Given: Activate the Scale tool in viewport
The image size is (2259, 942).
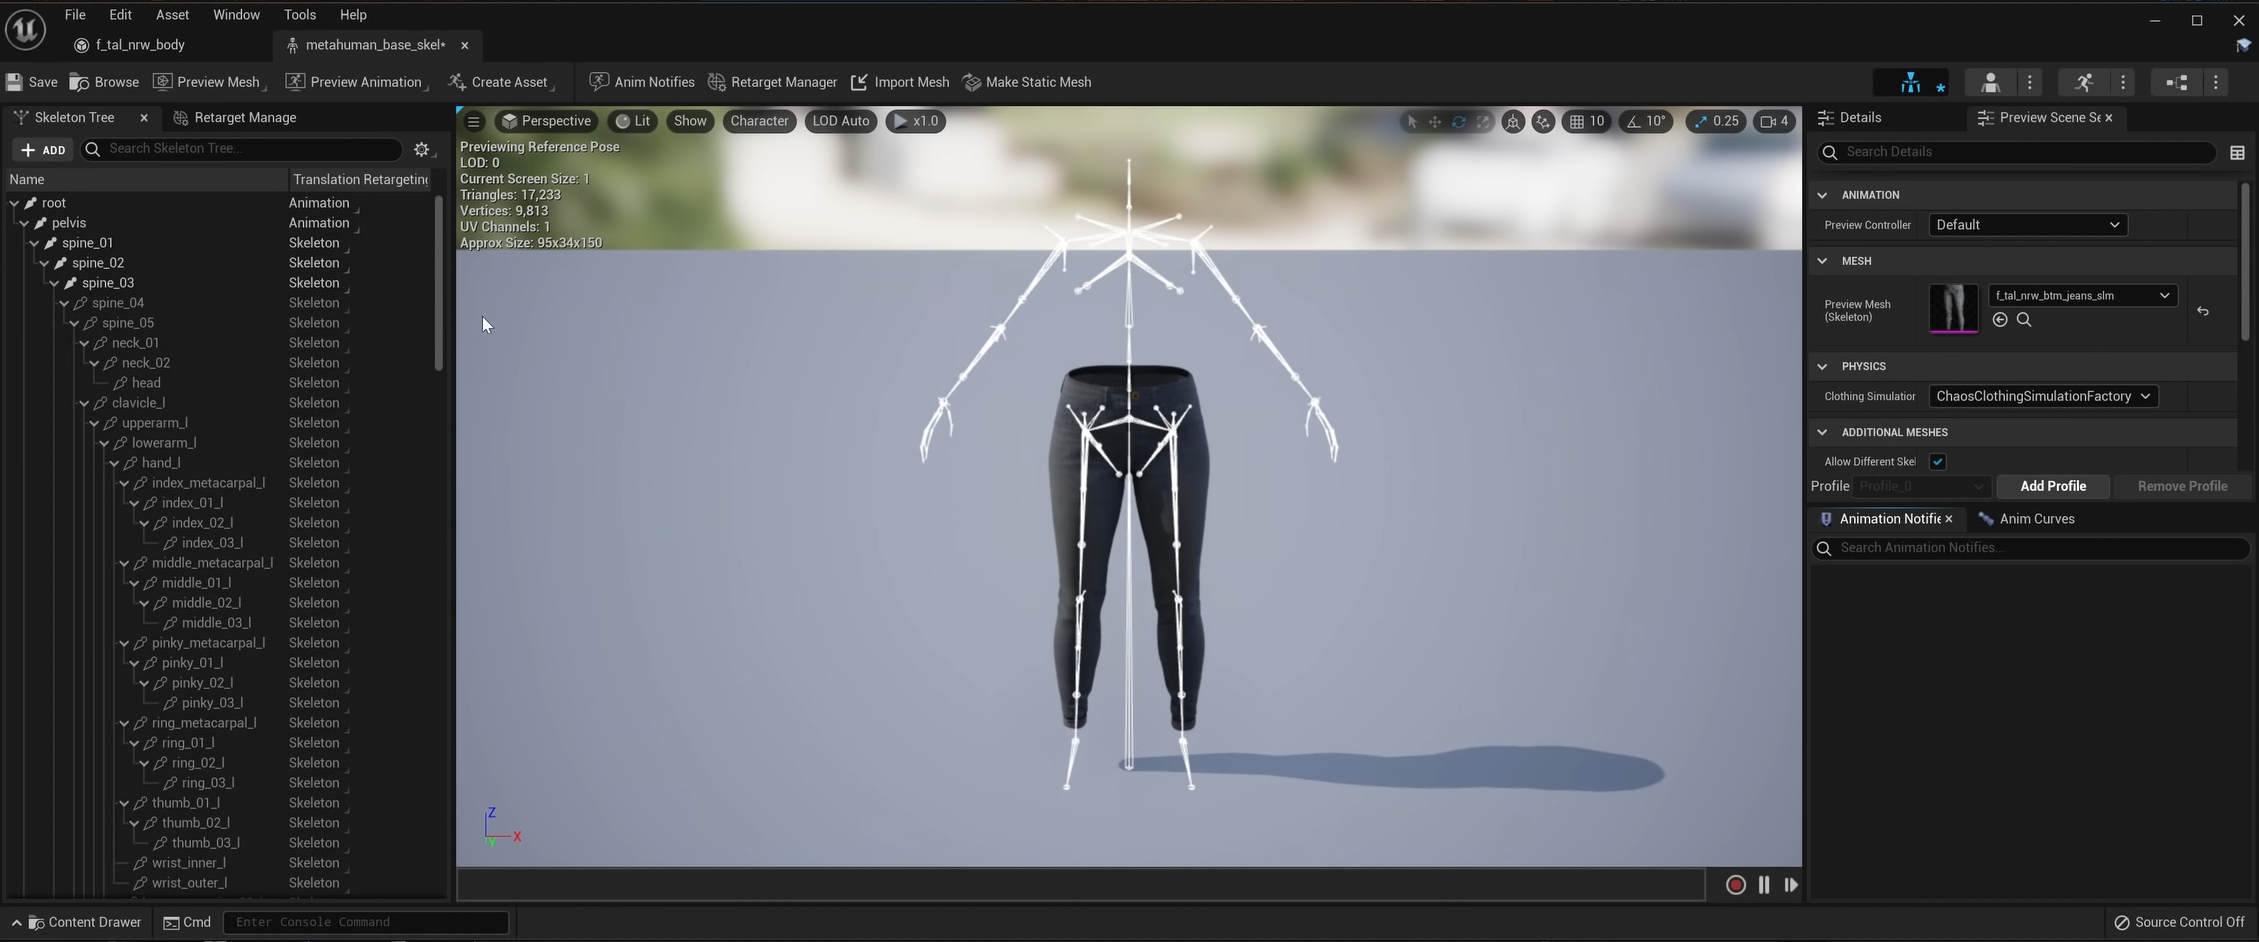Looking at the screenshot, I should click(1483, 121).
